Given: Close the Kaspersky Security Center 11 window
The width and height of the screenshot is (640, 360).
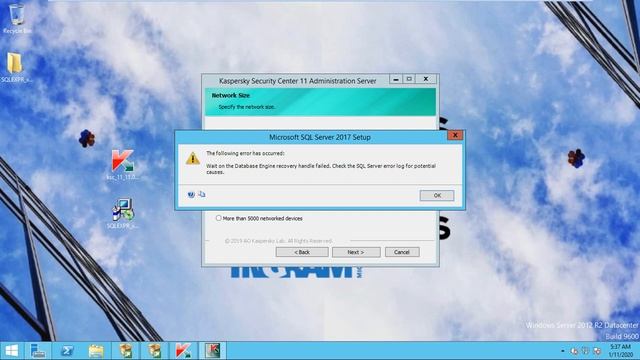Looking at the screenshot, I should point(426,79).
